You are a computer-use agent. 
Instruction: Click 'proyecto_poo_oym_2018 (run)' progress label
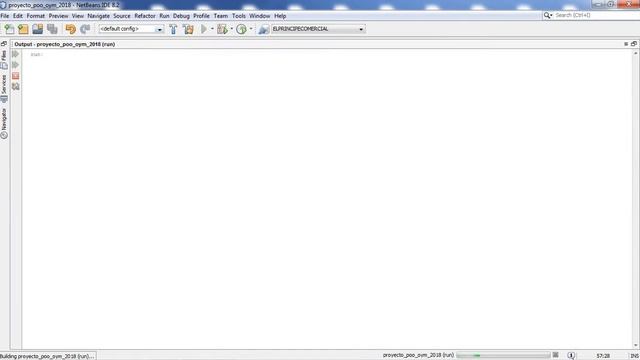tap(418, 355)
